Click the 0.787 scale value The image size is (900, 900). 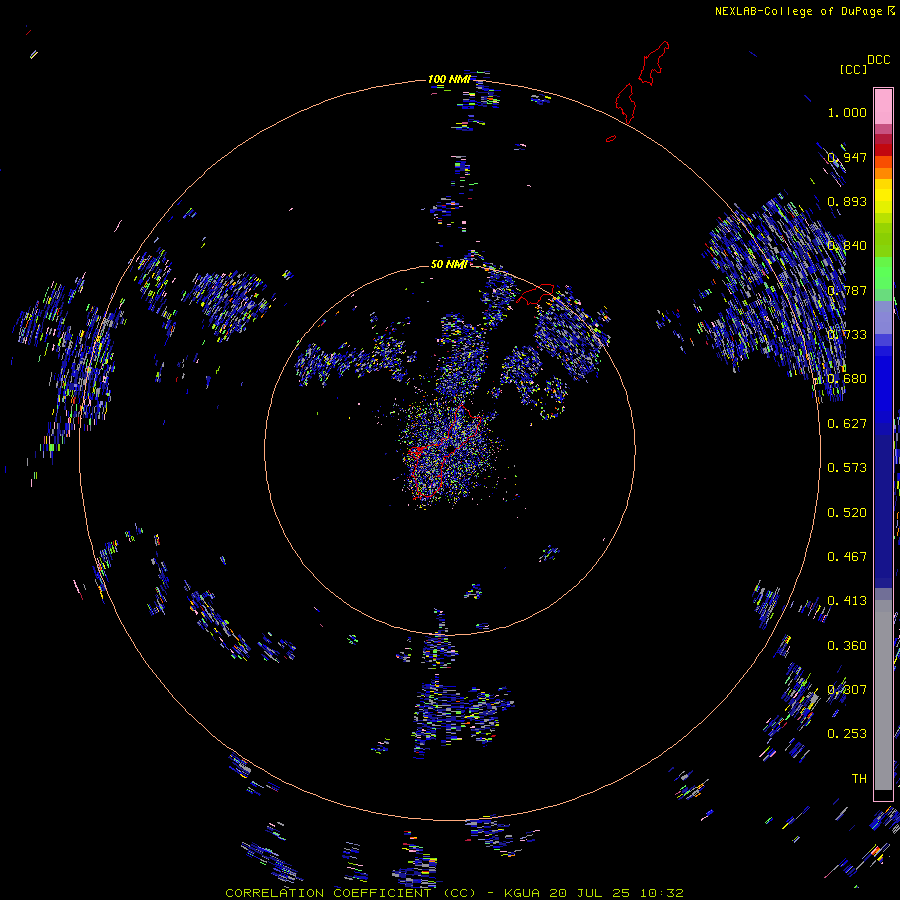[x=847, y=290]
